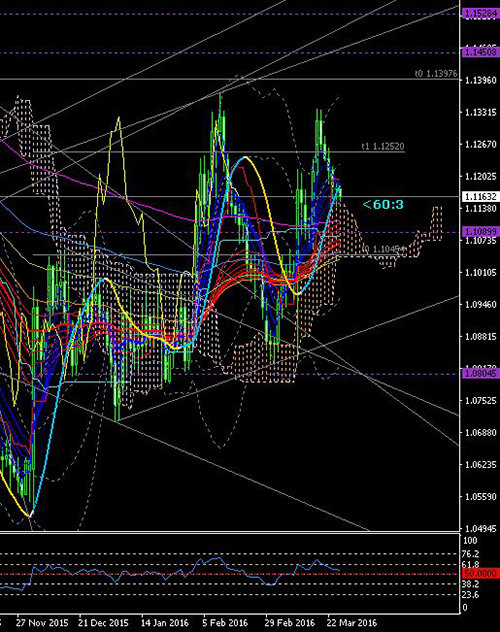Viewport: 500px width, 632px height.
Task: Click the 5 Feb 2016 date marker
Action: click(x=226, y=623)
